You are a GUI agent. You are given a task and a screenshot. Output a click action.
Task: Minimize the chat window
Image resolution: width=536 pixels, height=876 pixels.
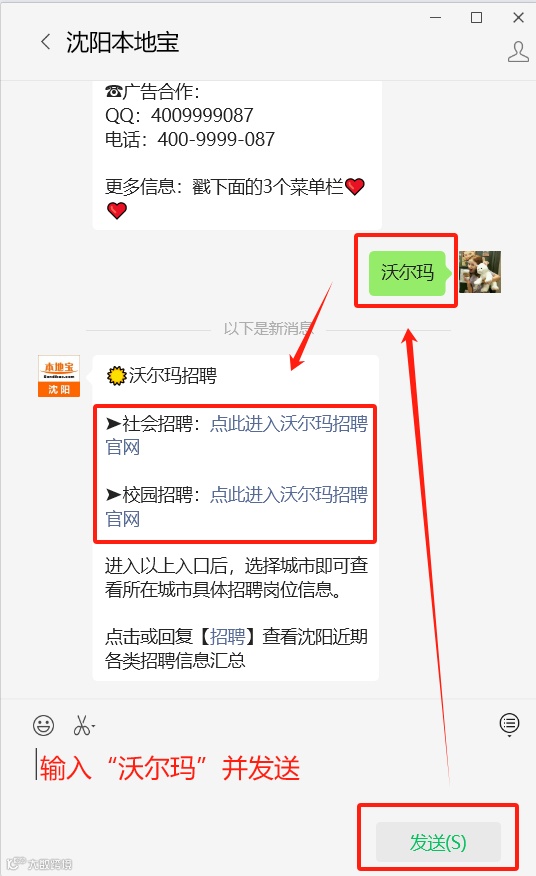tap(435, 18)
